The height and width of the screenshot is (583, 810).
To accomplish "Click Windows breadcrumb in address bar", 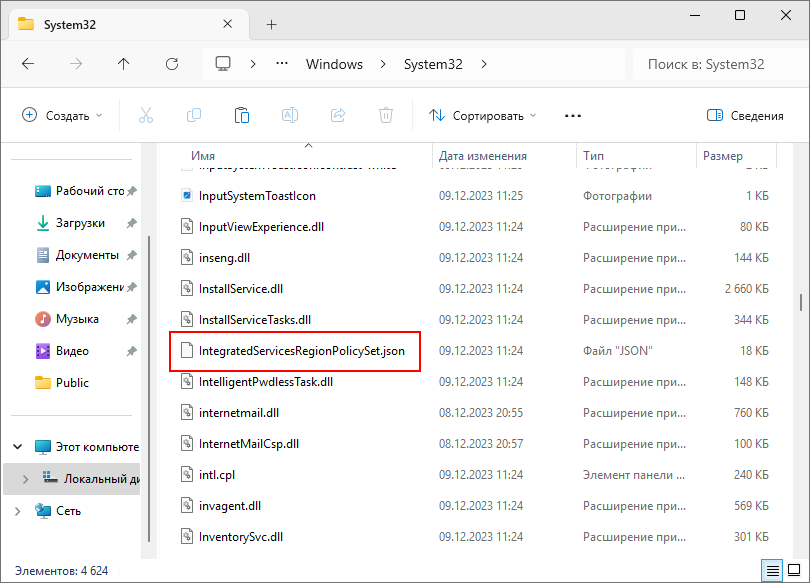I will point(334,64).
